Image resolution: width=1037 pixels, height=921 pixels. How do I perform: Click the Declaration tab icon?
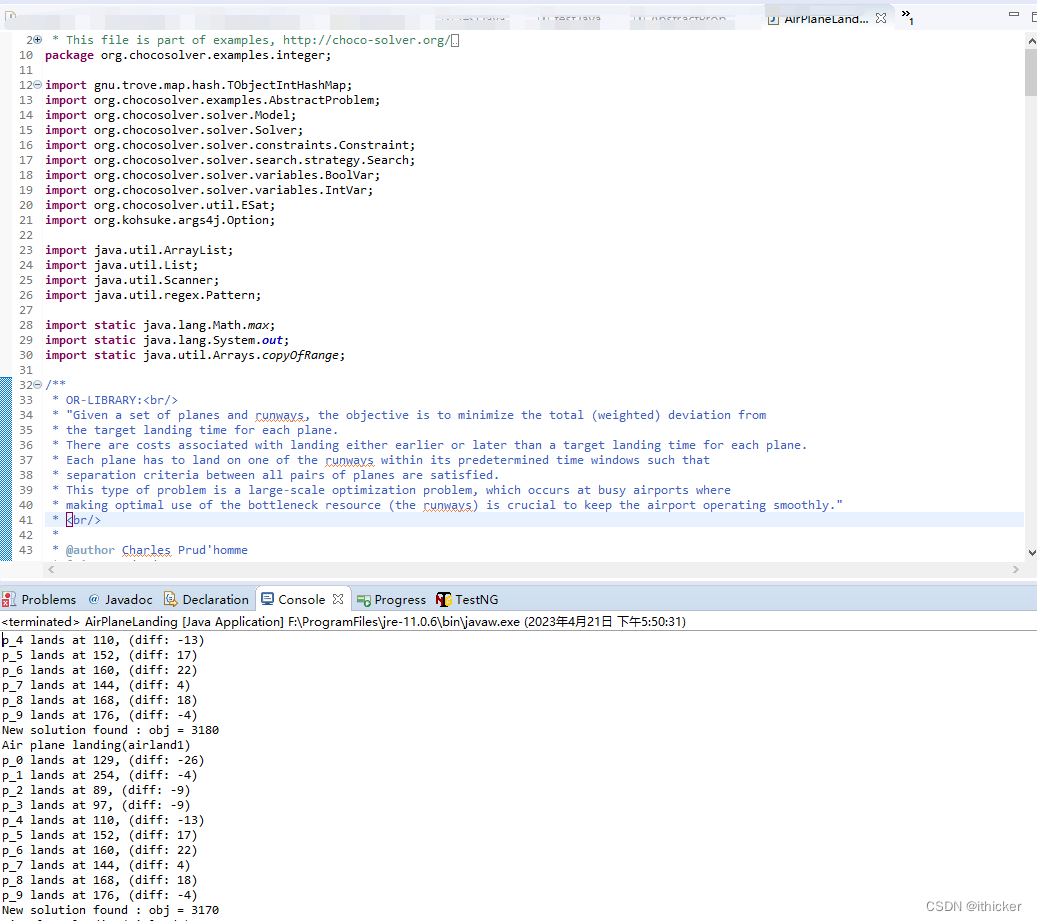coord(171,599)
